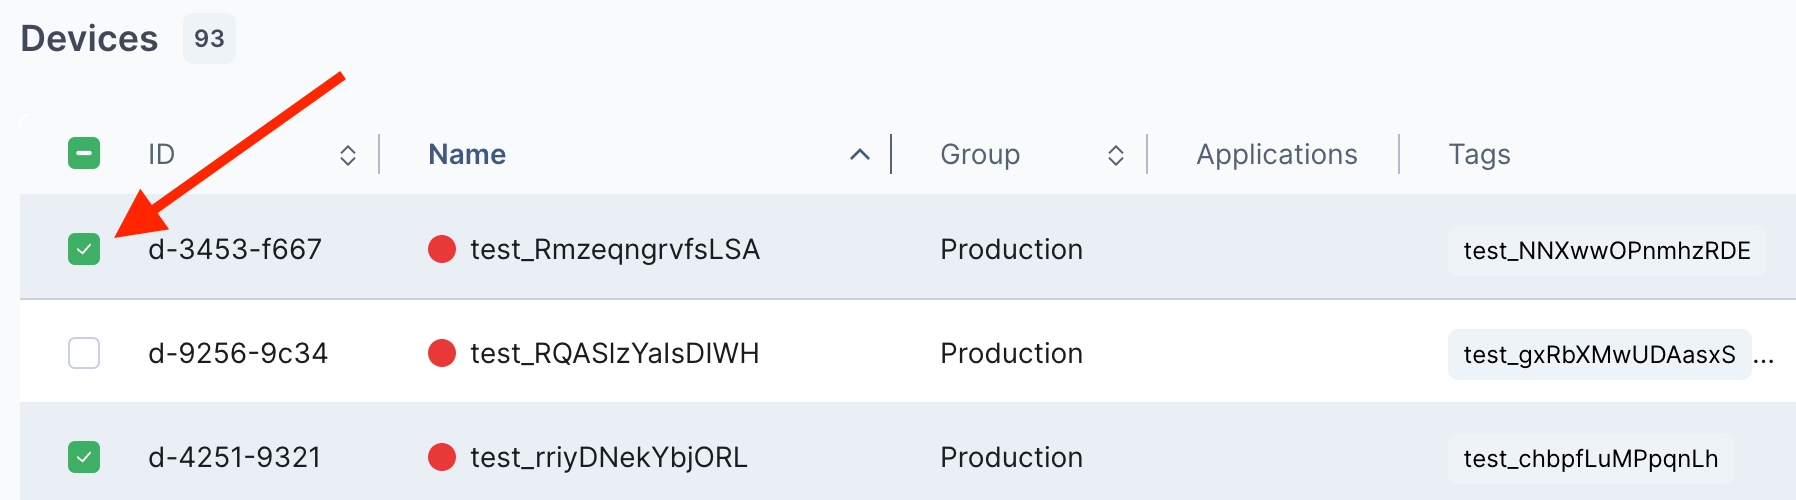The image size is (1796, 500).
Task: Toggle the select-all header checkbox
Action: (84, 154)
